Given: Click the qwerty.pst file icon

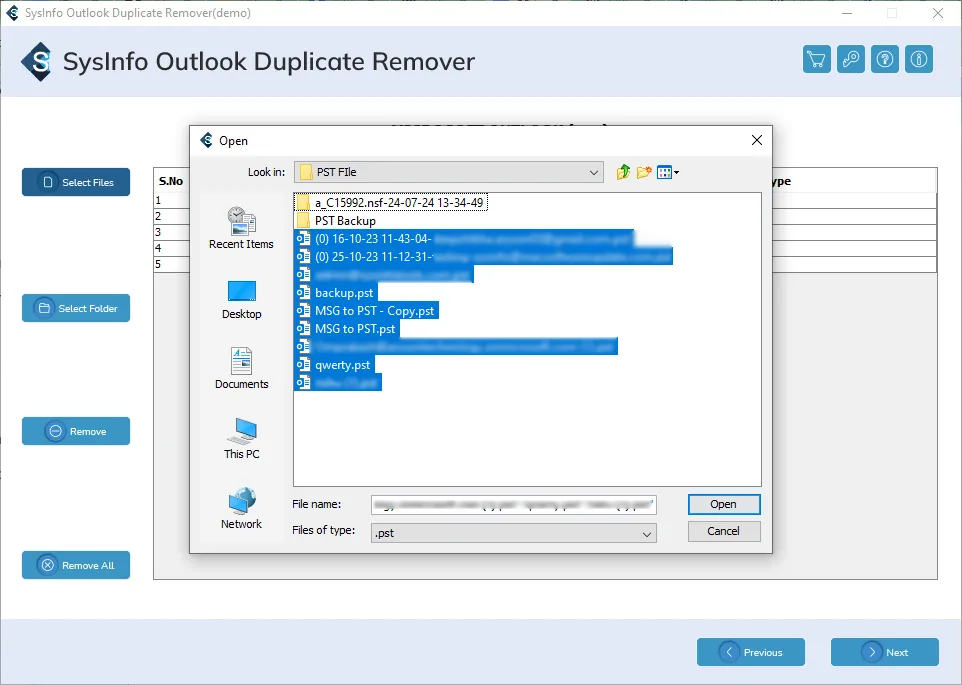Looking at the screenshot, I should pos(303,365).
